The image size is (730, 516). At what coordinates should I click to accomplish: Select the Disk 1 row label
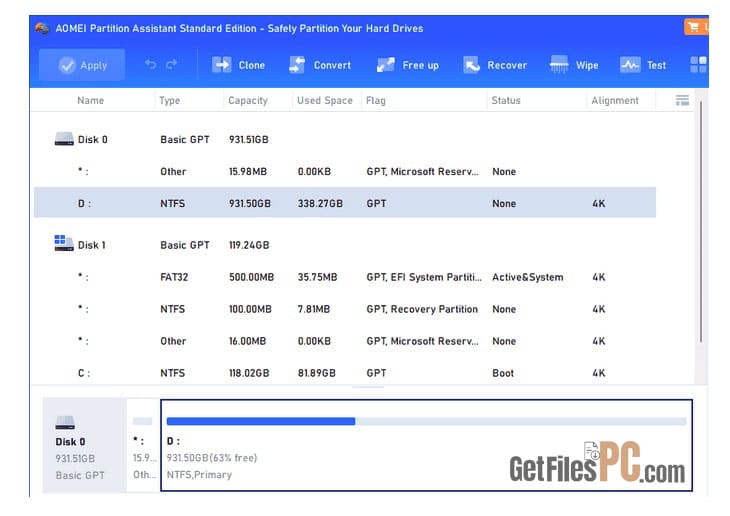pos(92,245)
